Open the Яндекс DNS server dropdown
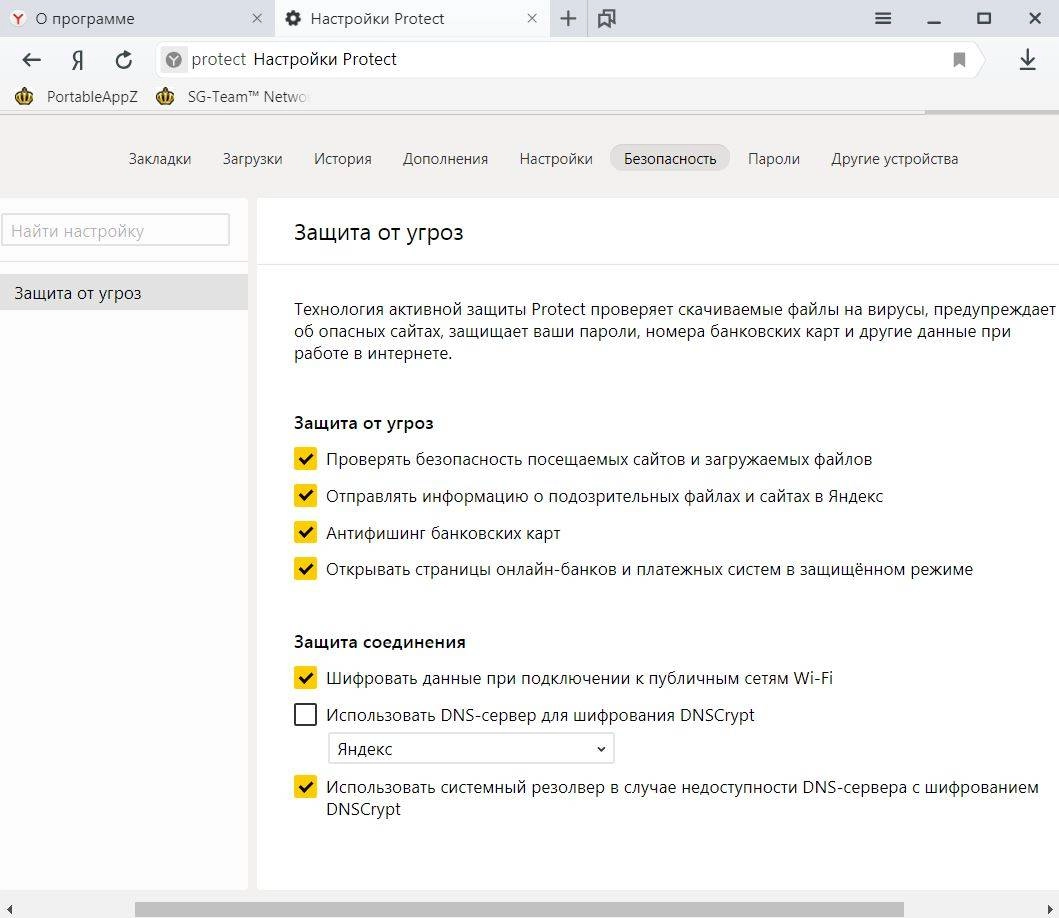This screenshot has width=1059, height=918. point(471,748)
